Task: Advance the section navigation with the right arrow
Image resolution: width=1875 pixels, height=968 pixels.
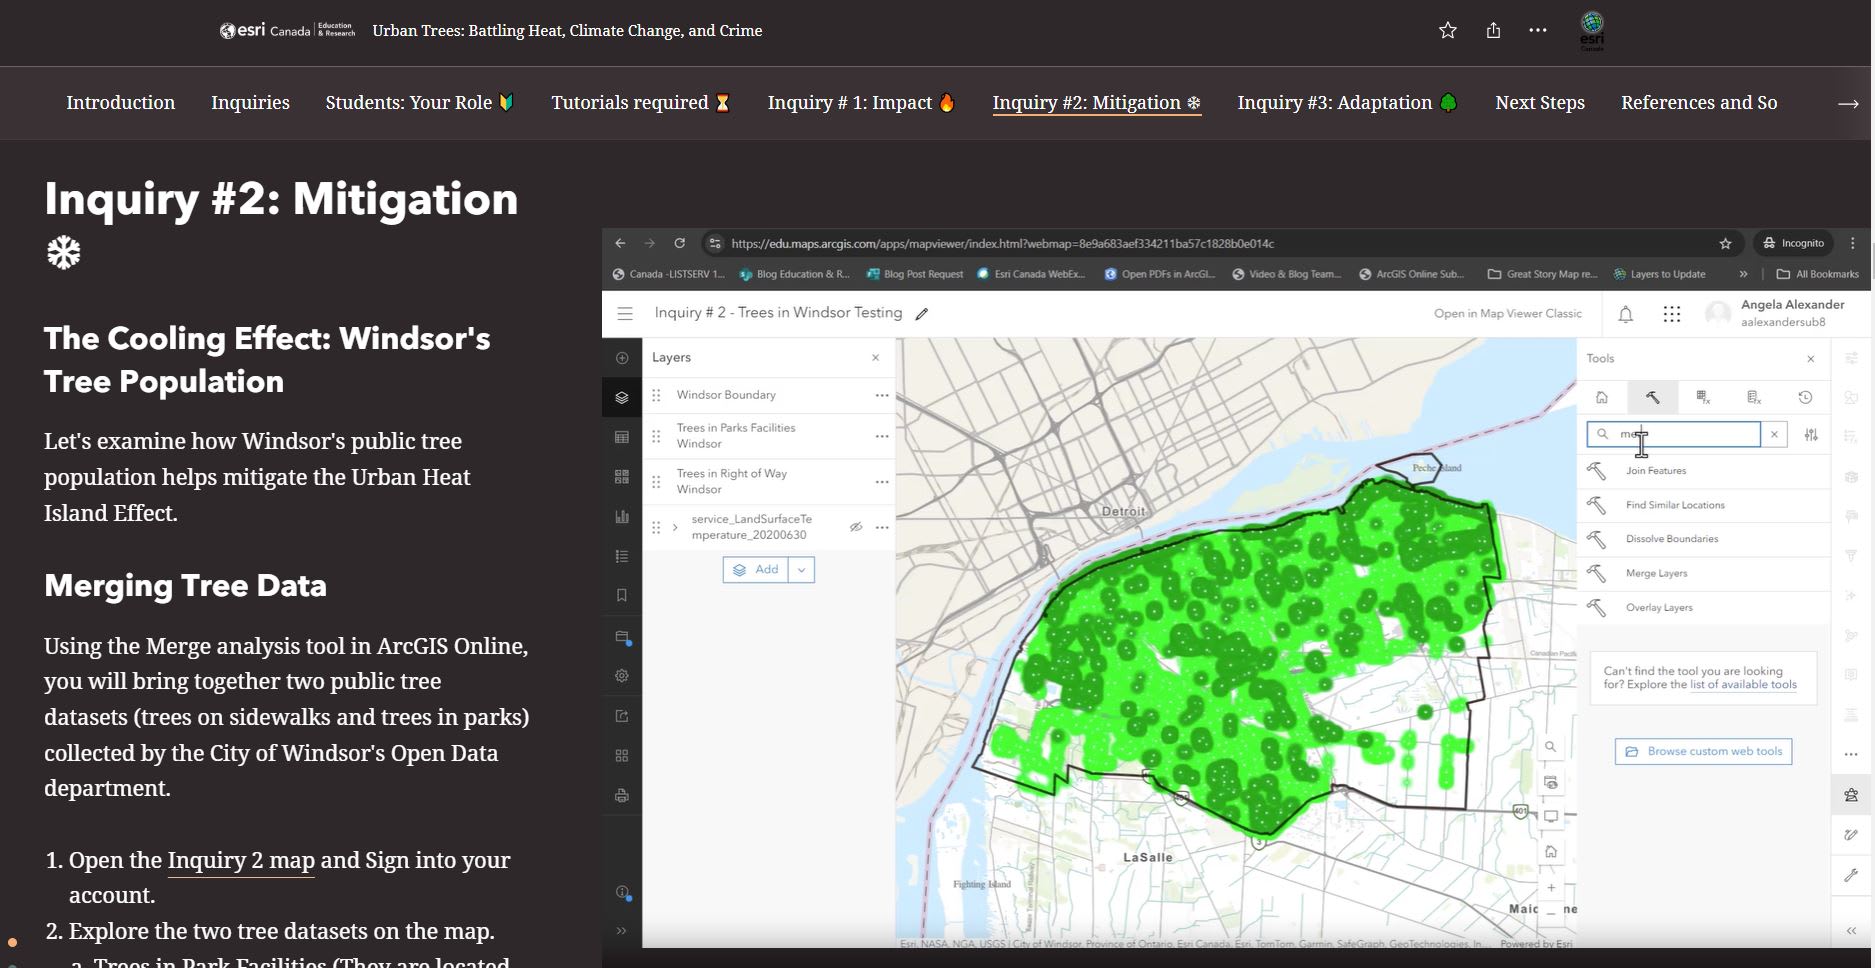Action: point(1848,103)
